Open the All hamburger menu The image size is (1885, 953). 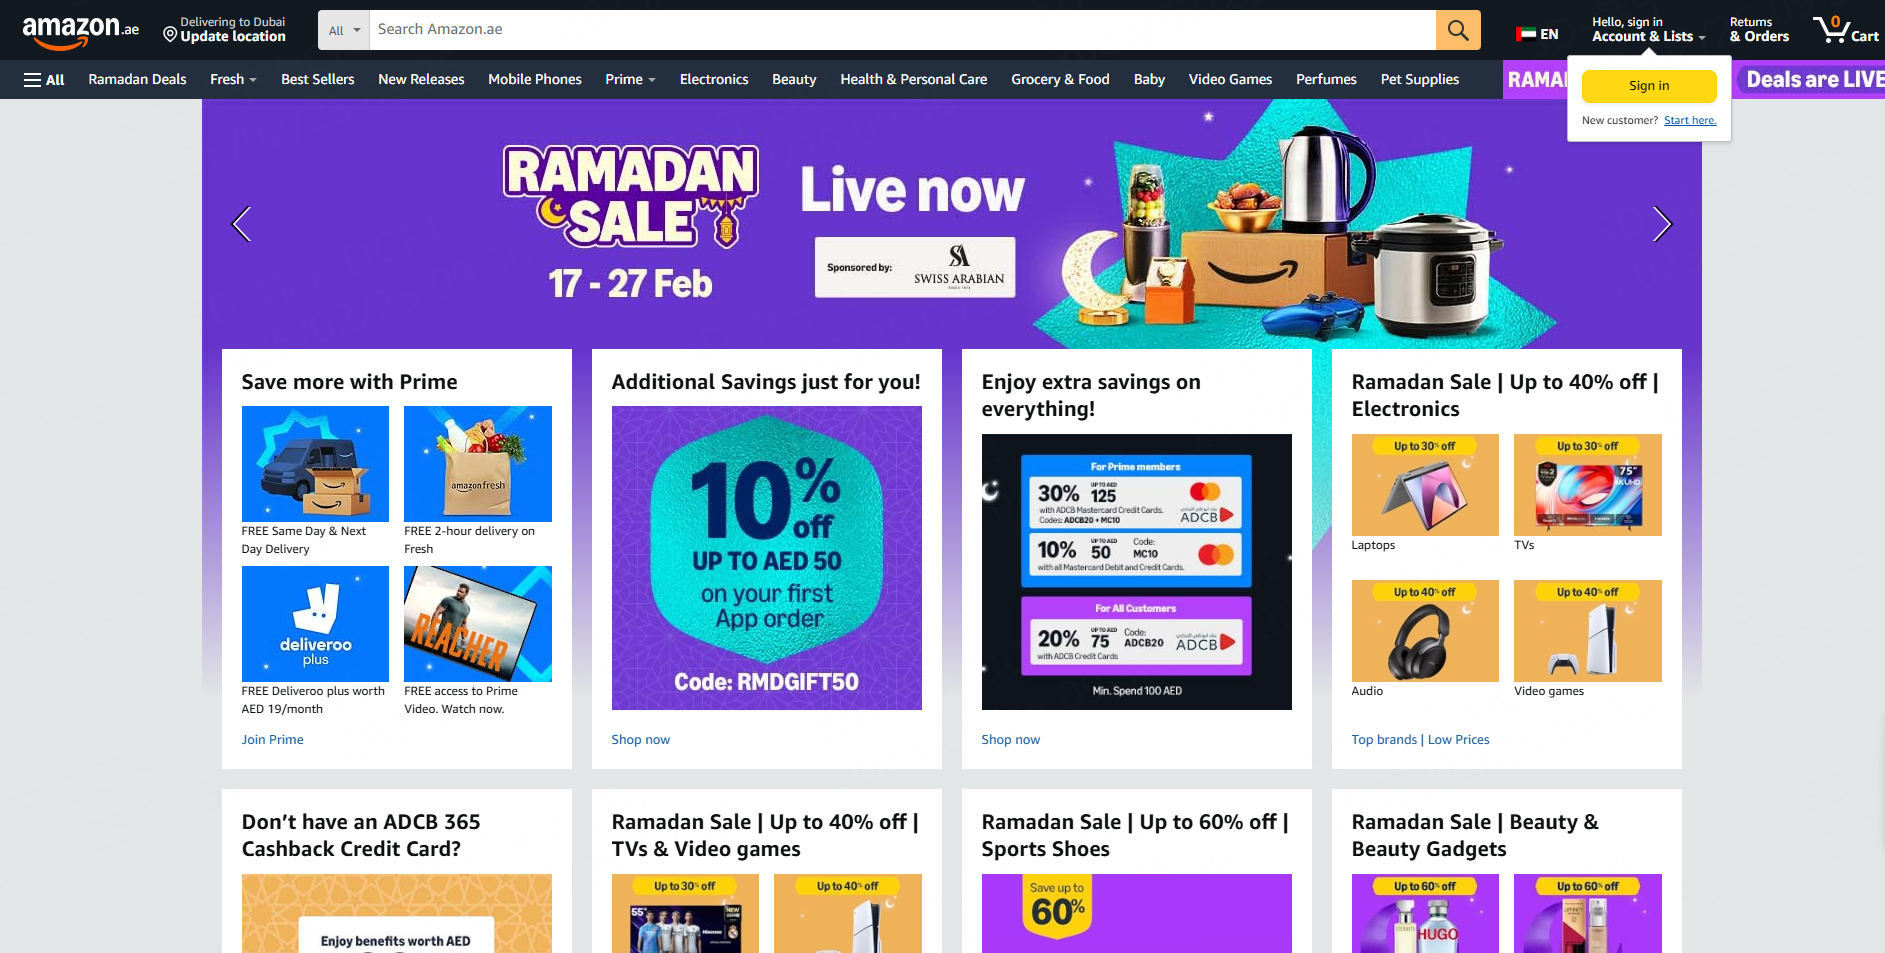click(x=44, y=80)
